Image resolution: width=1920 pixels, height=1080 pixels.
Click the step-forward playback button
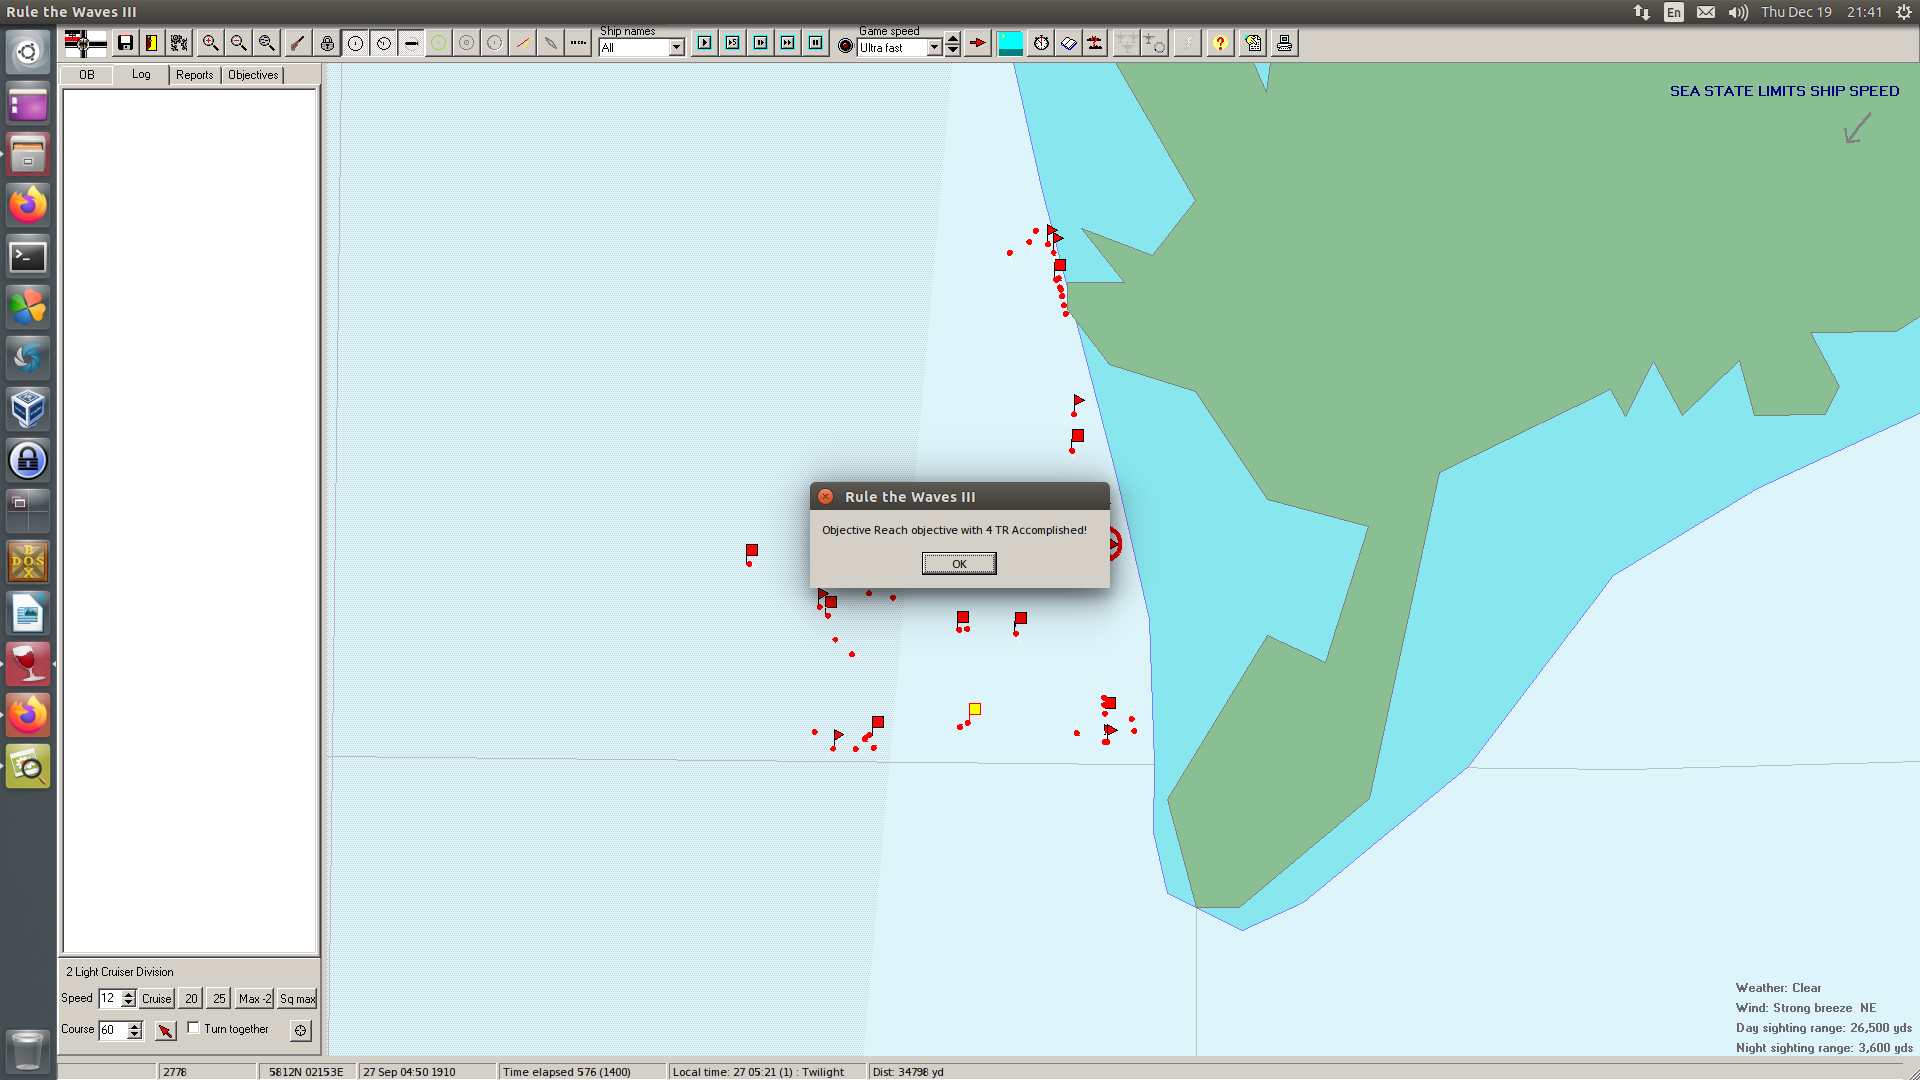(760, 43)
